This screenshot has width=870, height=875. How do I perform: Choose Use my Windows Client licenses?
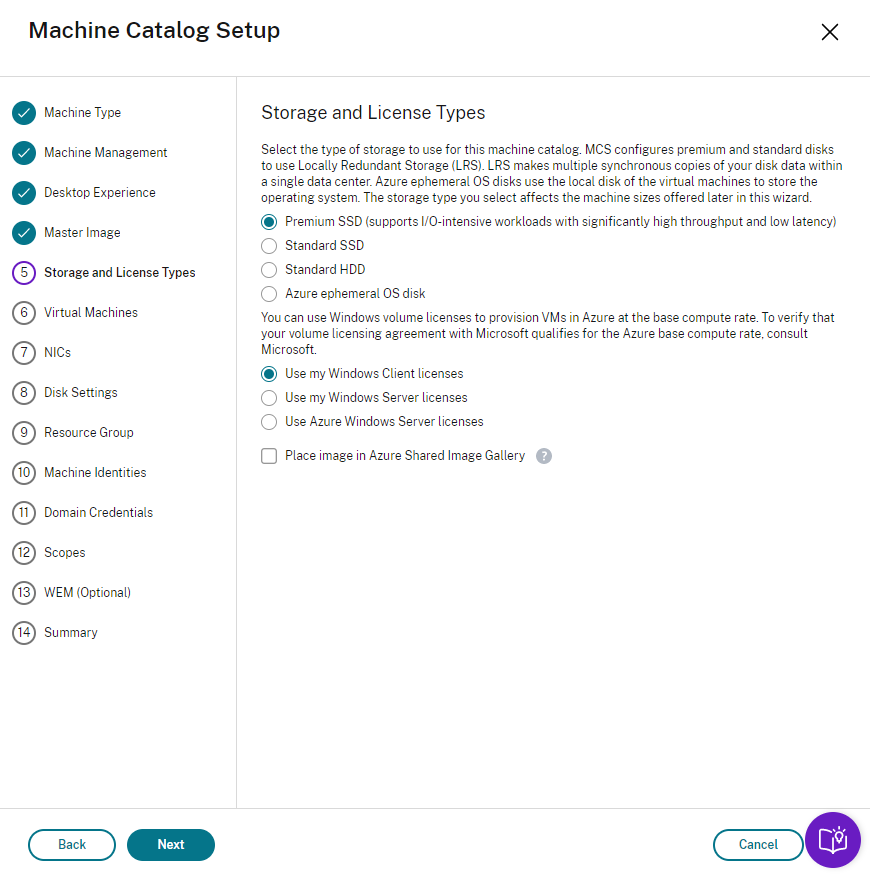269,374
